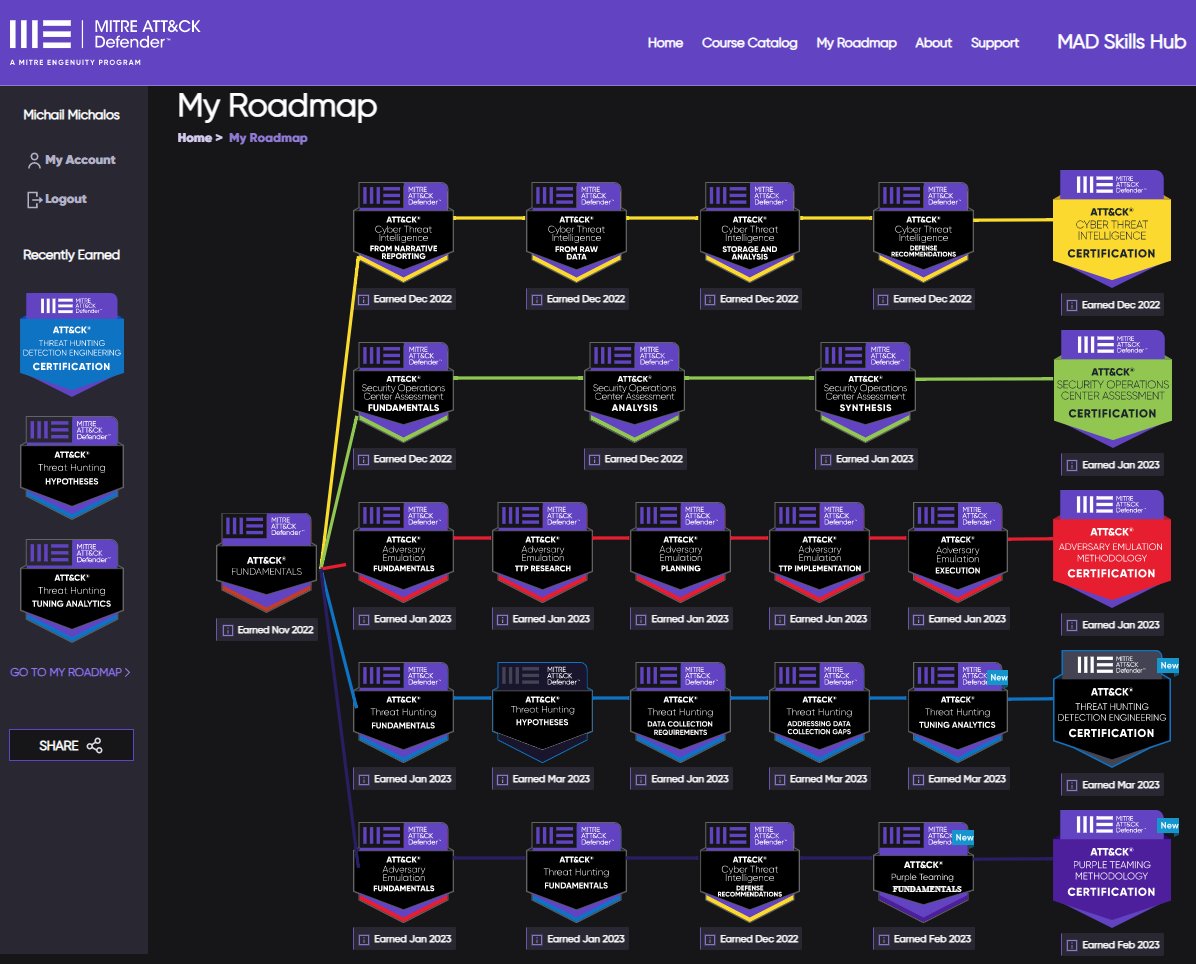The width and height of the screenshot is (1196, 964).
Task: Open the Home menu item
Action: click(x=665, y=43)
